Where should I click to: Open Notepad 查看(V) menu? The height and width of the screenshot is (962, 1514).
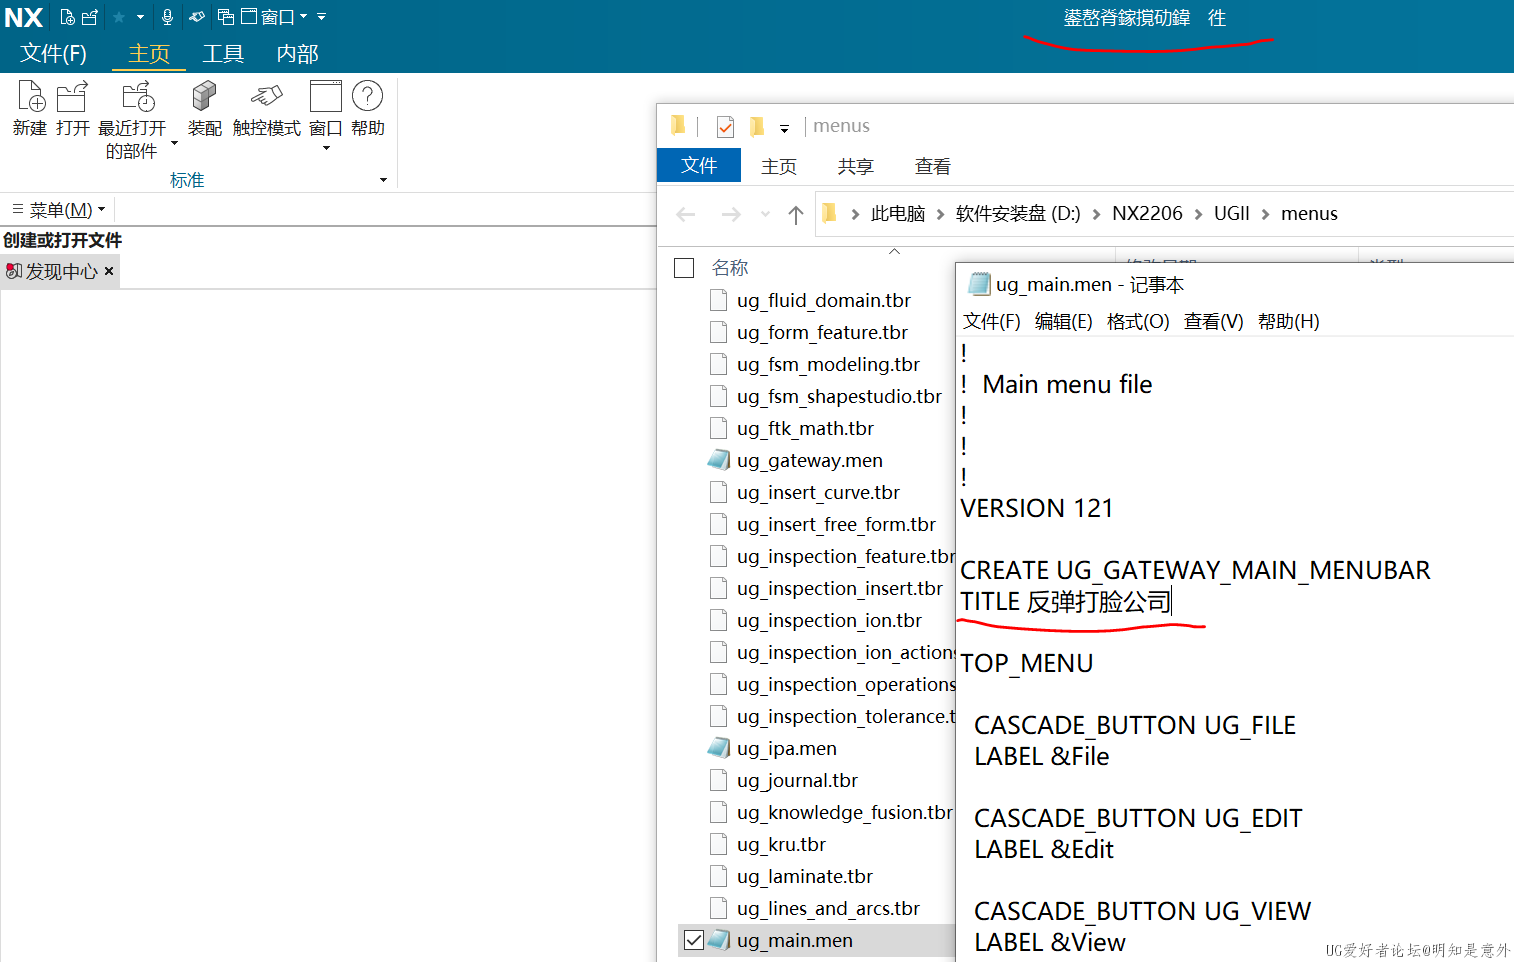click(x=1214, y=321)
